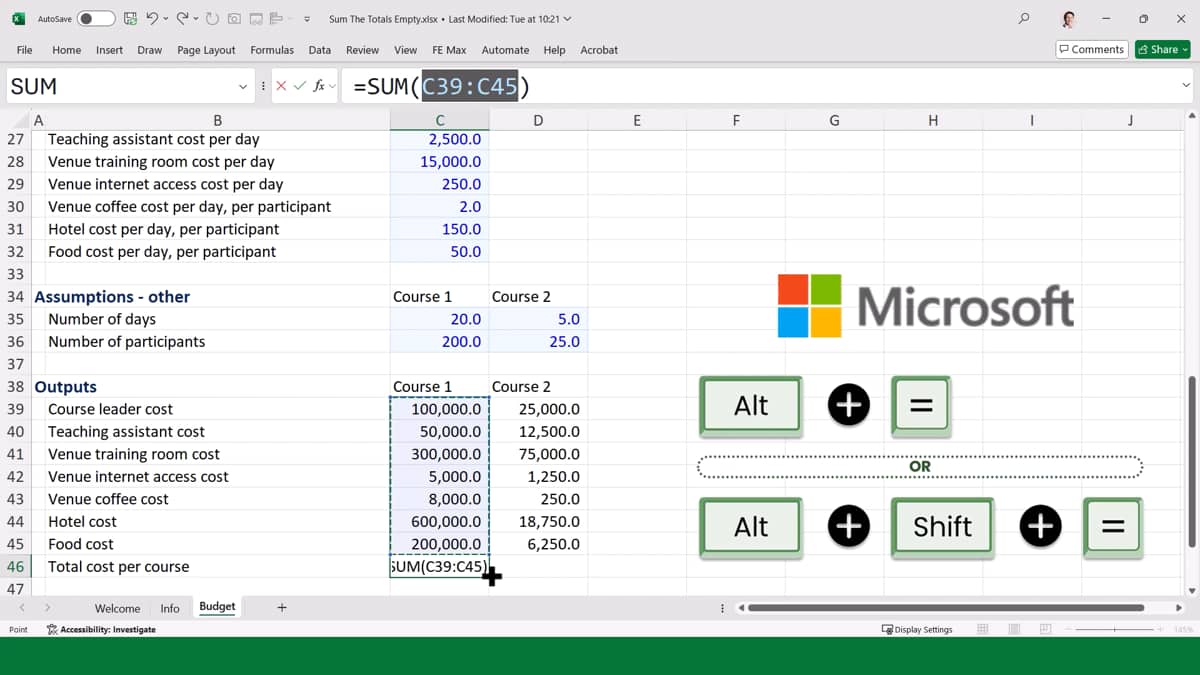
Task: Select column D header
Action: point(538,121)
